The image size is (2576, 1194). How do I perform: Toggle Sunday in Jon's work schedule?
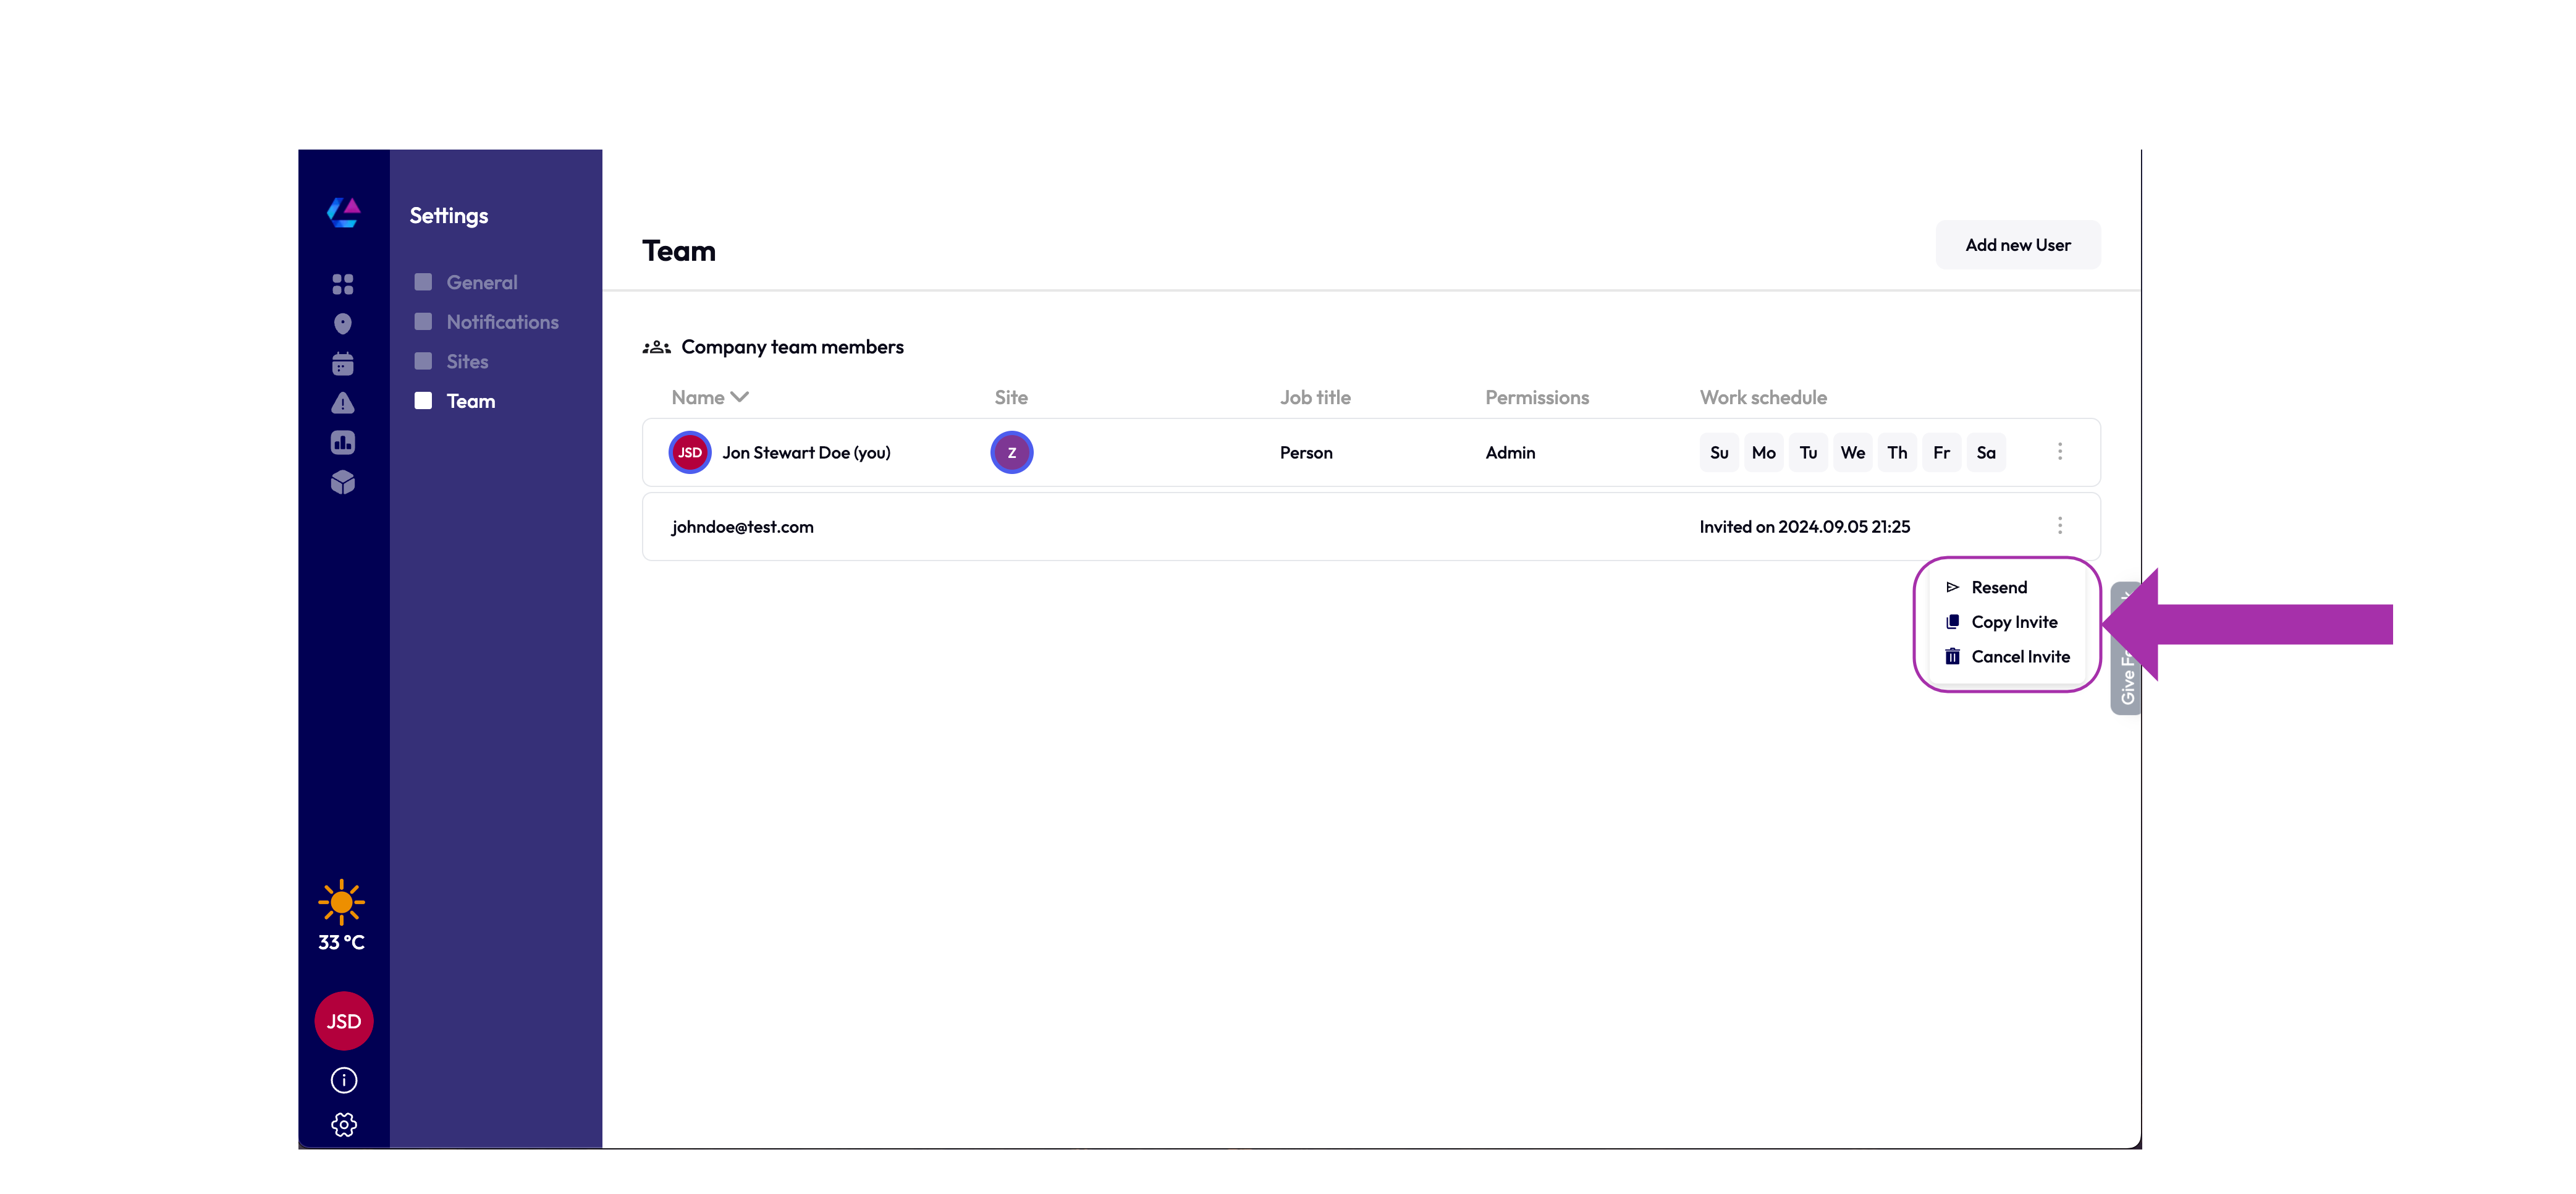pyautogui.click(x=1719, y=452)
